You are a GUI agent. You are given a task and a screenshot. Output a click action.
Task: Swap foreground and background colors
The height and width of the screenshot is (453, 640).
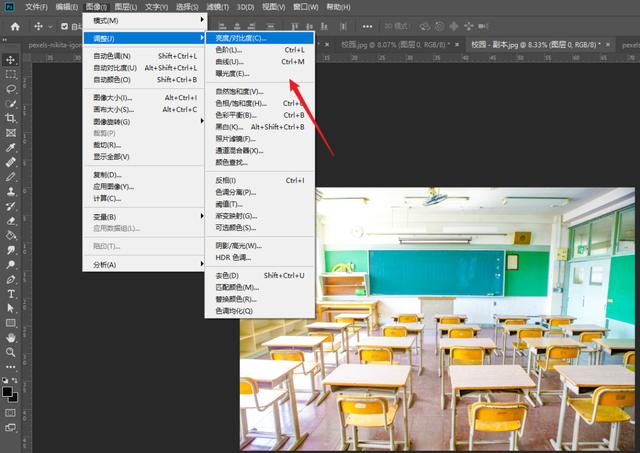[x=15, y=380]
